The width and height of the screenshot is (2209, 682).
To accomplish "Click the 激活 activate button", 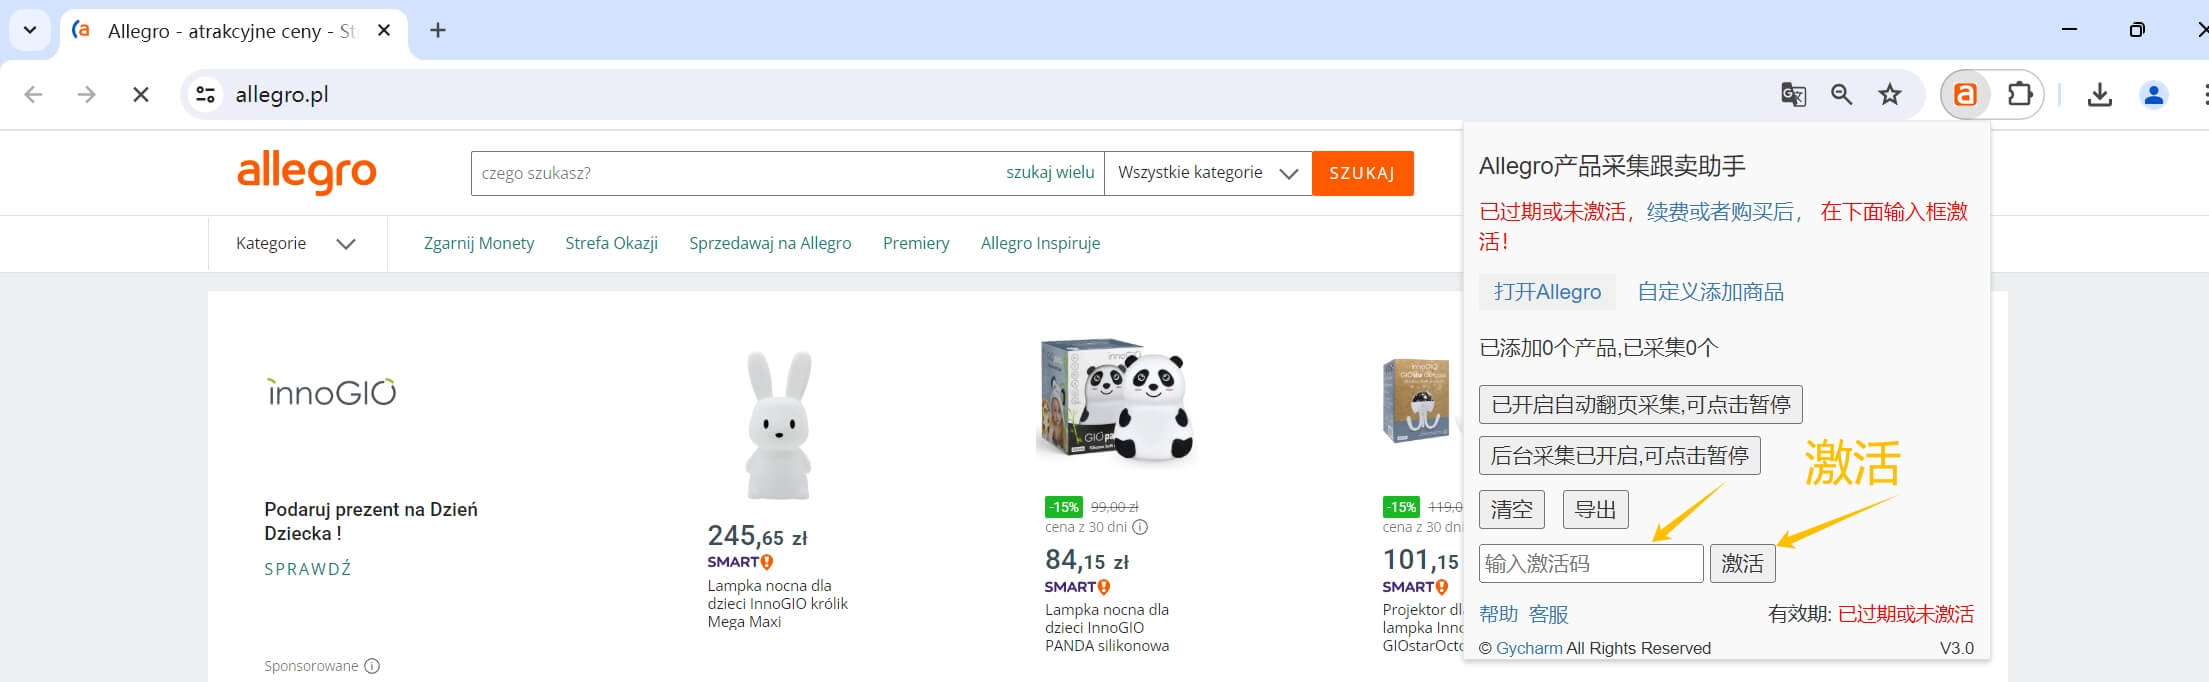I will pyautogui.click(x=1743, y=564).
